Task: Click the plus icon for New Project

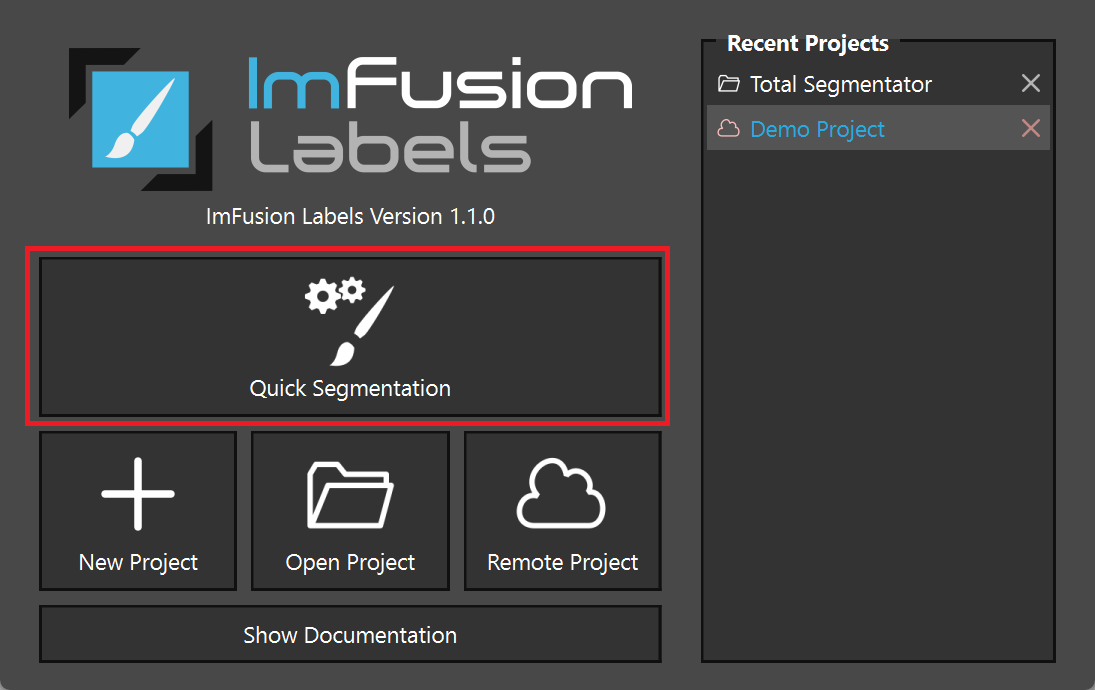Action: pyautogui.click(x=138, y=494)
